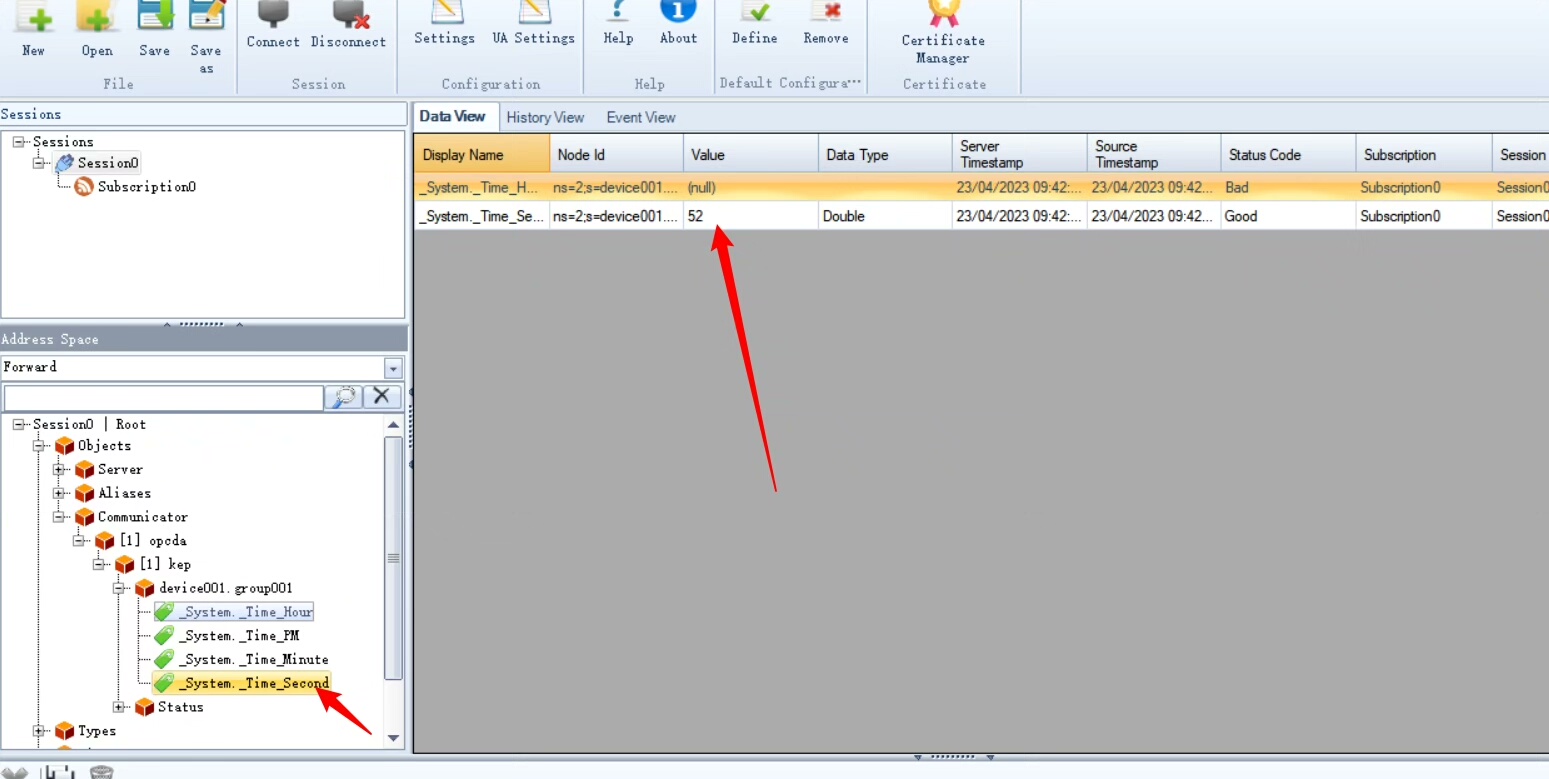1549x779 pixels.
Task: Collapse the Objects folder node
Action: [39, 445]
